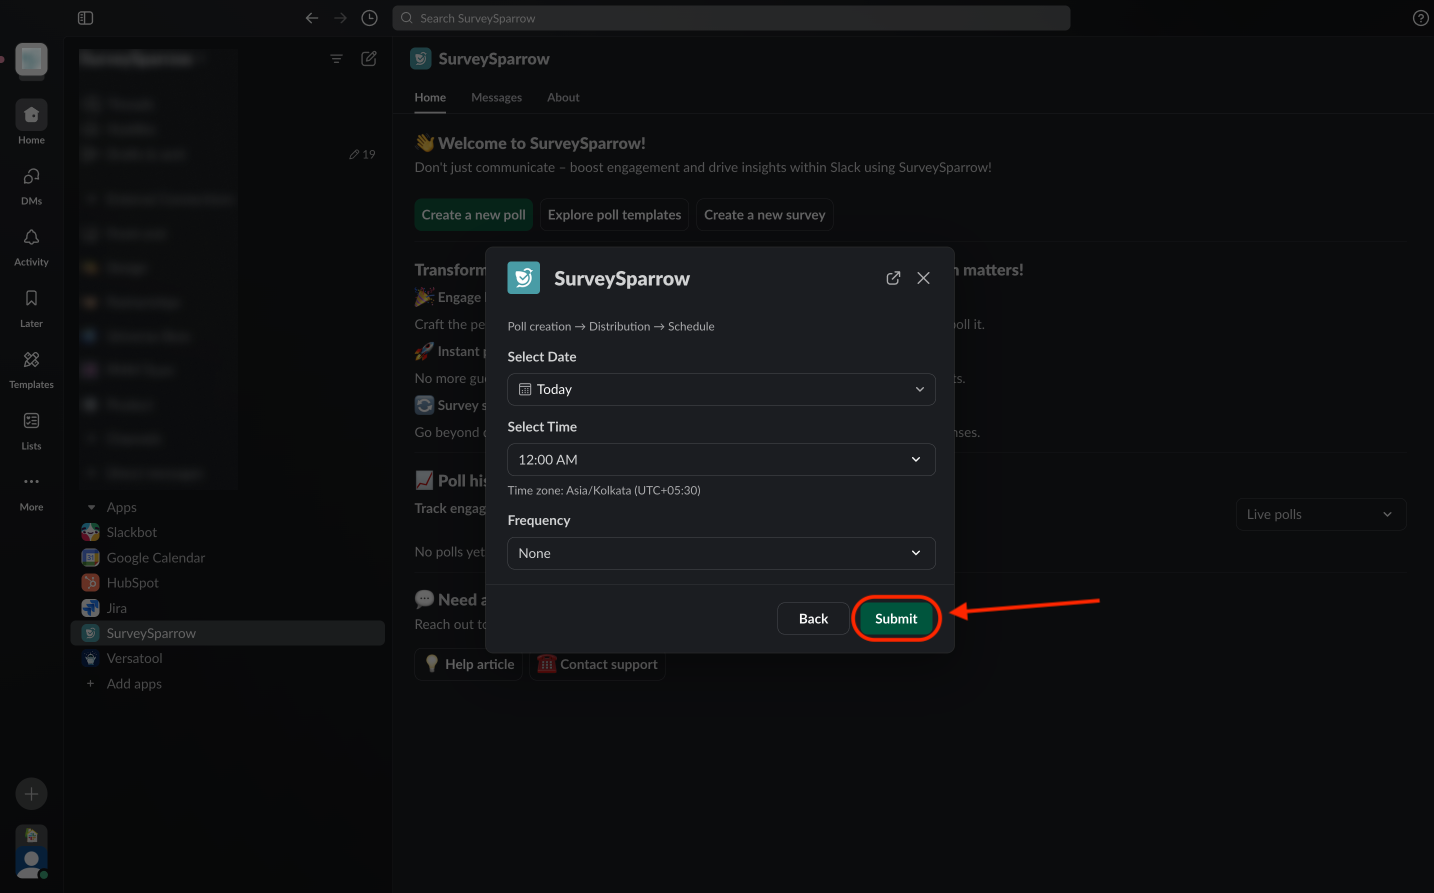This screenshot has width=1434, height=893.
Task: Collapse the Apps section
Action: click(x=92, y=508)
